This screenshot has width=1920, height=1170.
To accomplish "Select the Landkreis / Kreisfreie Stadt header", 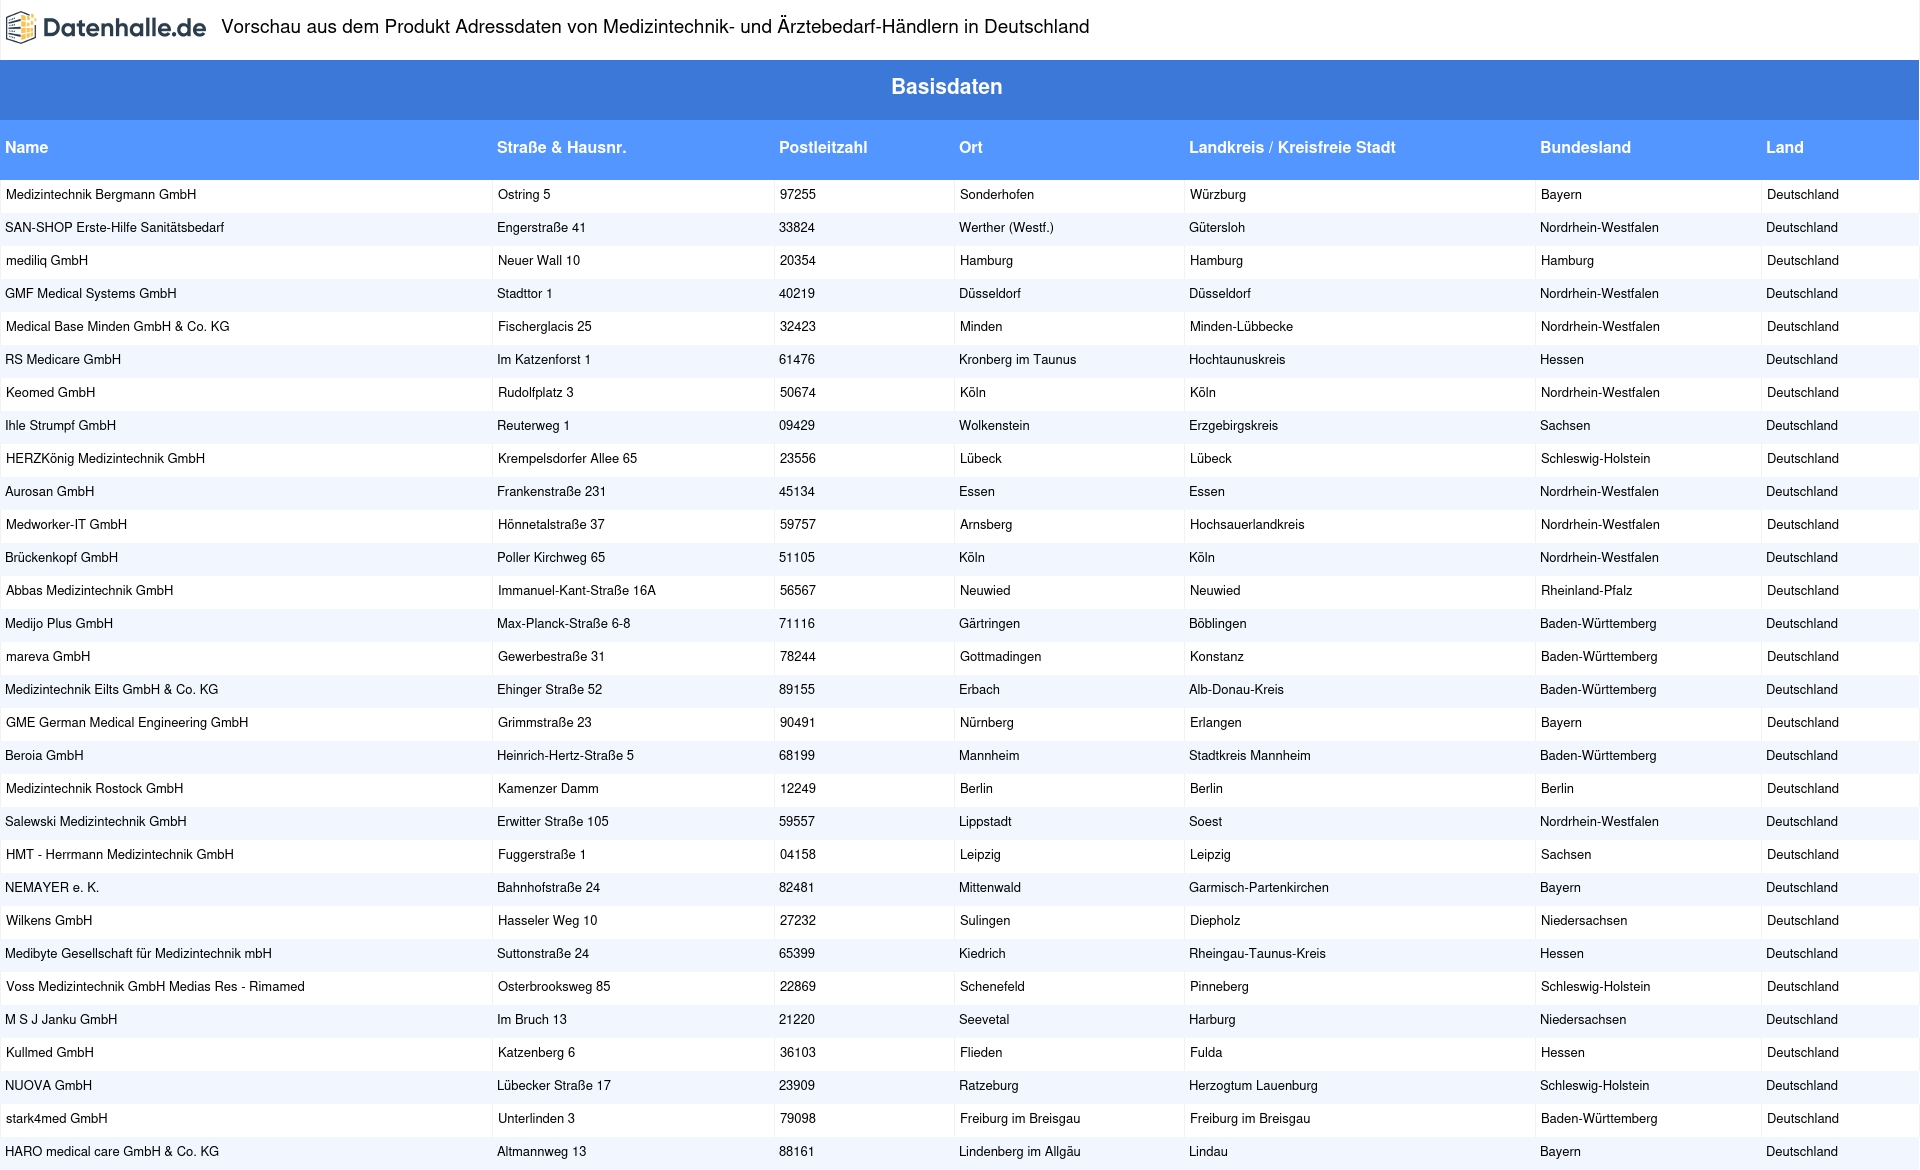I will click(1292, 148).
